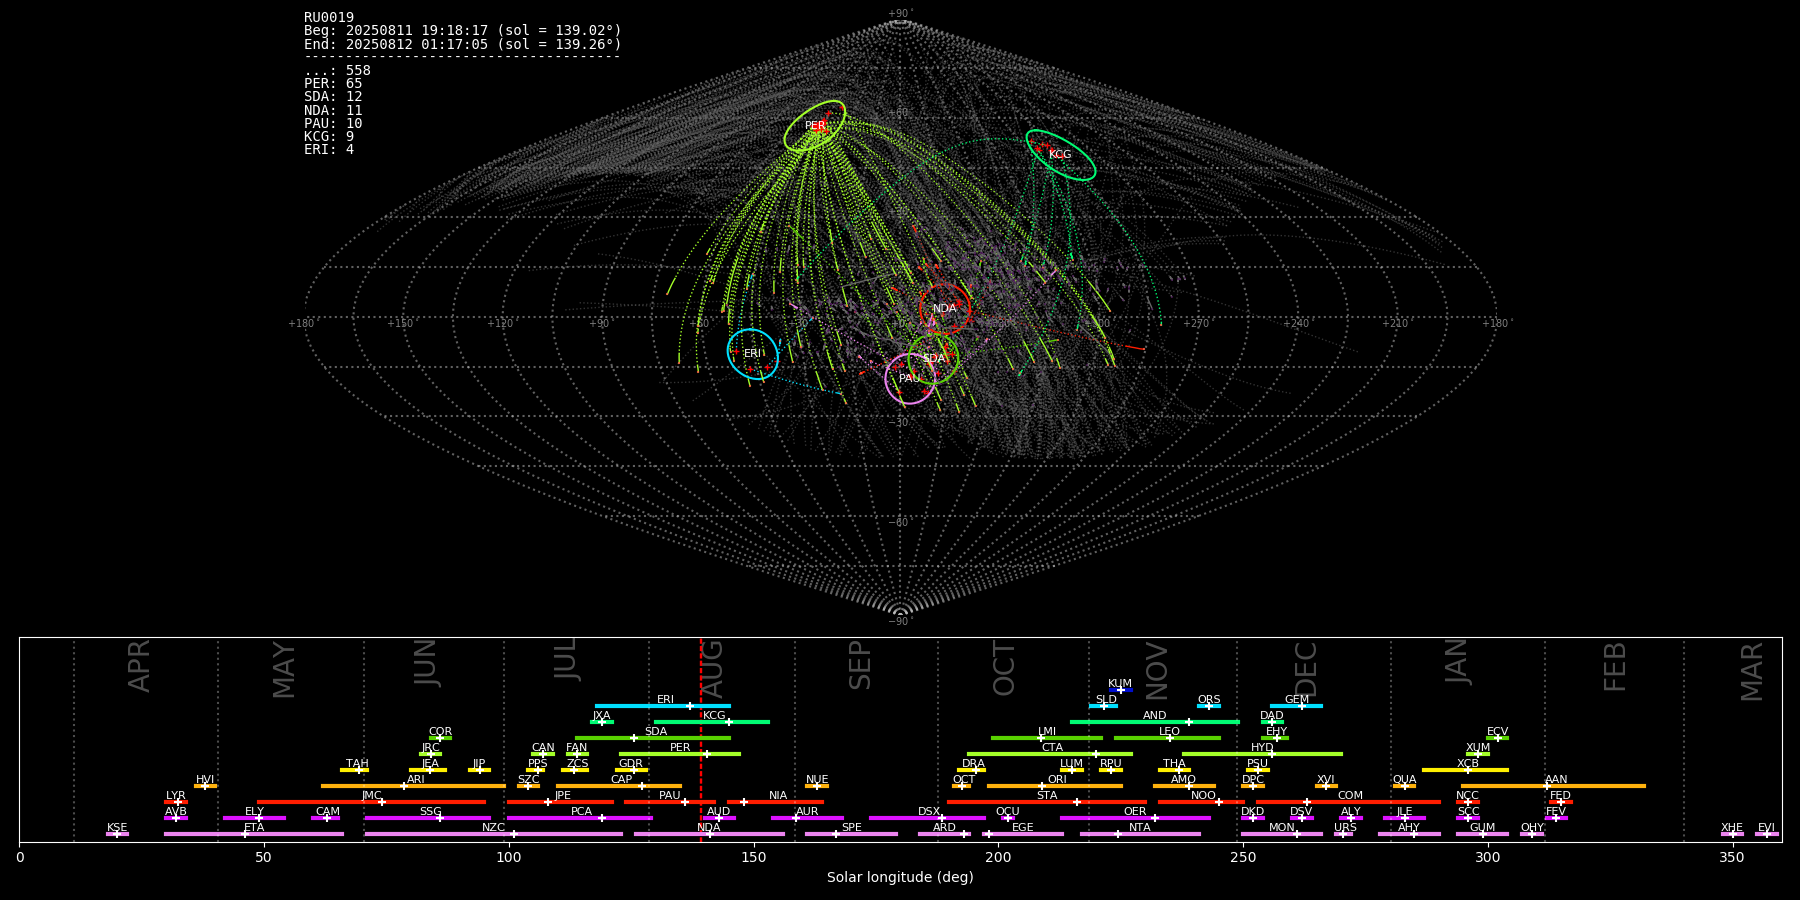Screen dimensions: 1800x900
Task: Click the NTA shower label in timeline
Action: (1139, 828)
